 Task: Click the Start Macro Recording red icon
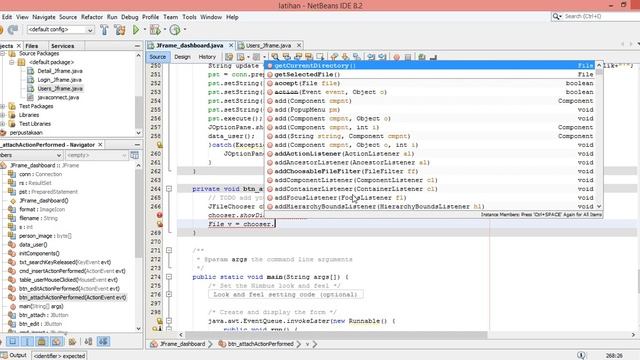pos(396,57)
